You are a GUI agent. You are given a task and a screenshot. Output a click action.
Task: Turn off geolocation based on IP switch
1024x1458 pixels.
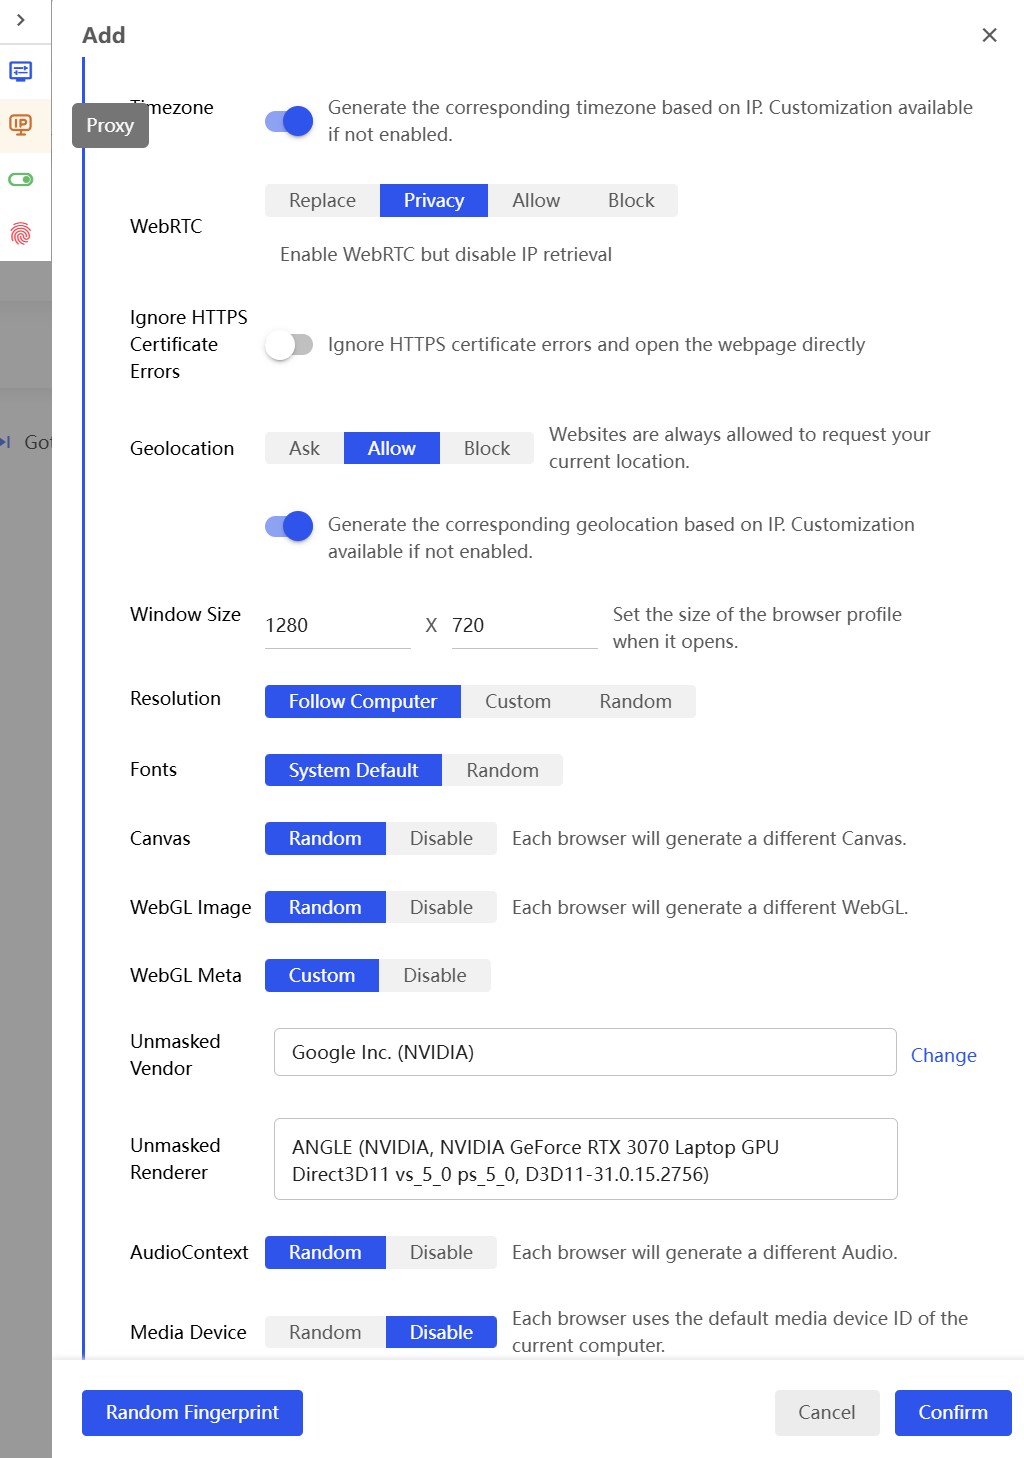tap(289, 526)
